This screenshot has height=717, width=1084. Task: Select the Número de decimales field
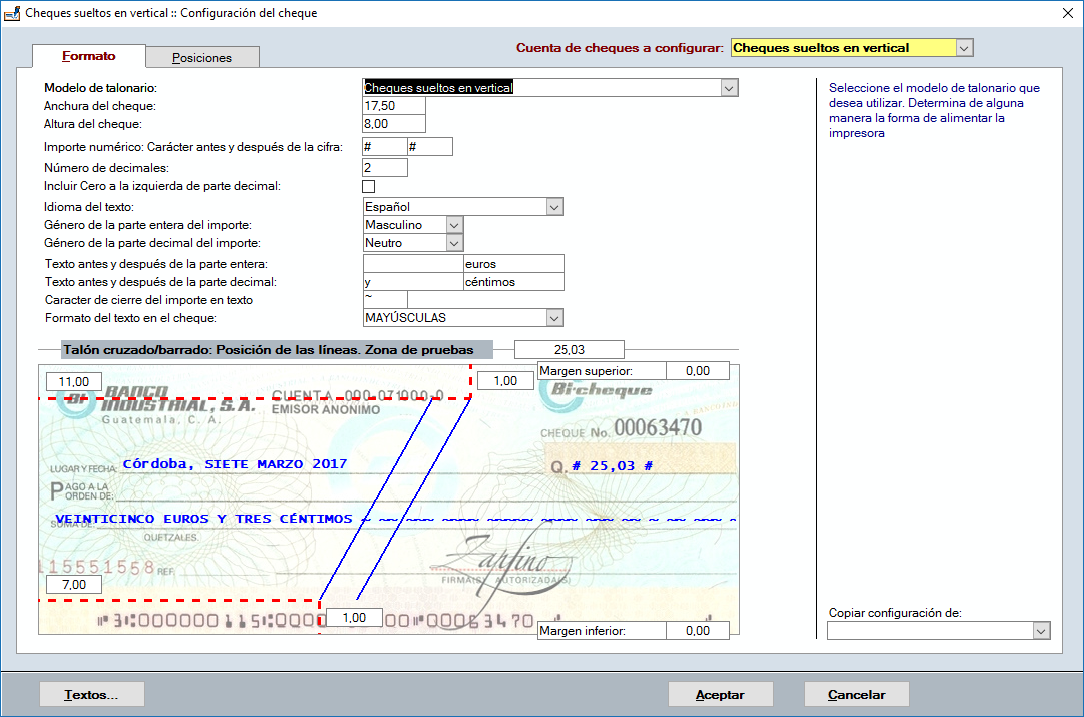[385, 167]
